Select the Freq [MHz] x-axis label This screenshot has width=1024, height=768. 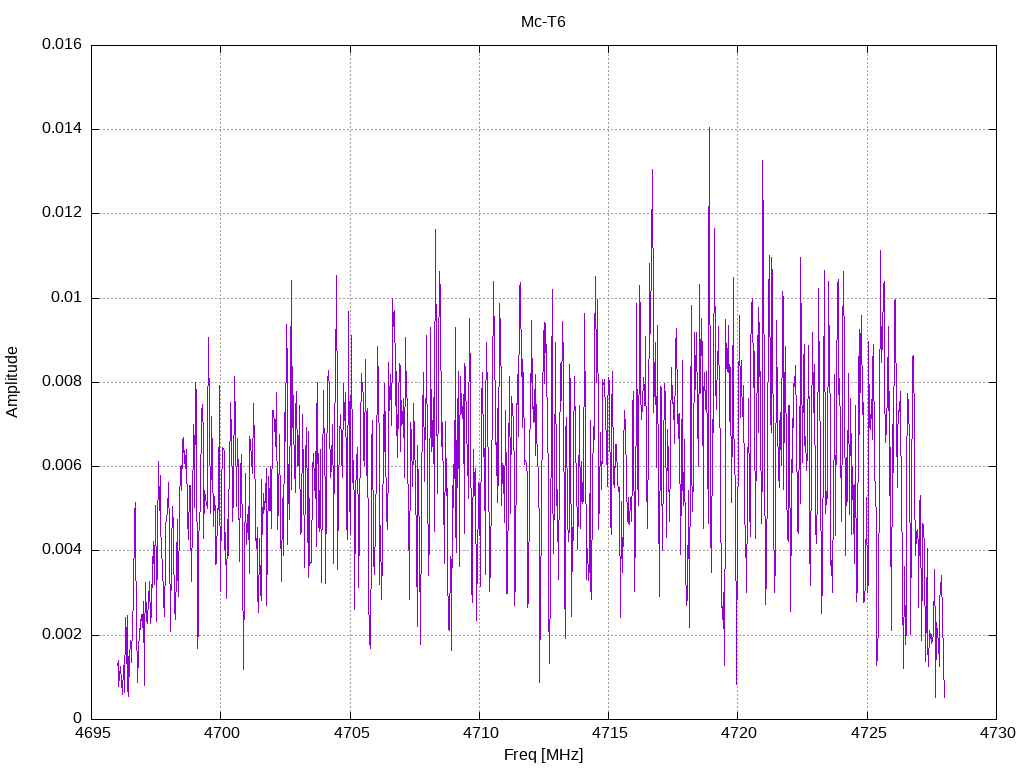pos(543,755)
